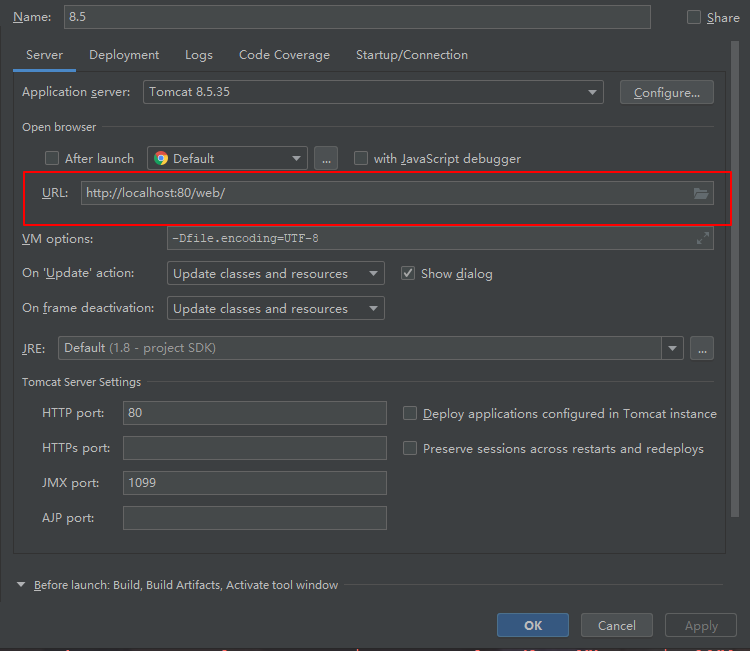Click the ellipsis button next to browser dropdown
This screenshot has height=651, width=750.
click(x=326, y=158)
